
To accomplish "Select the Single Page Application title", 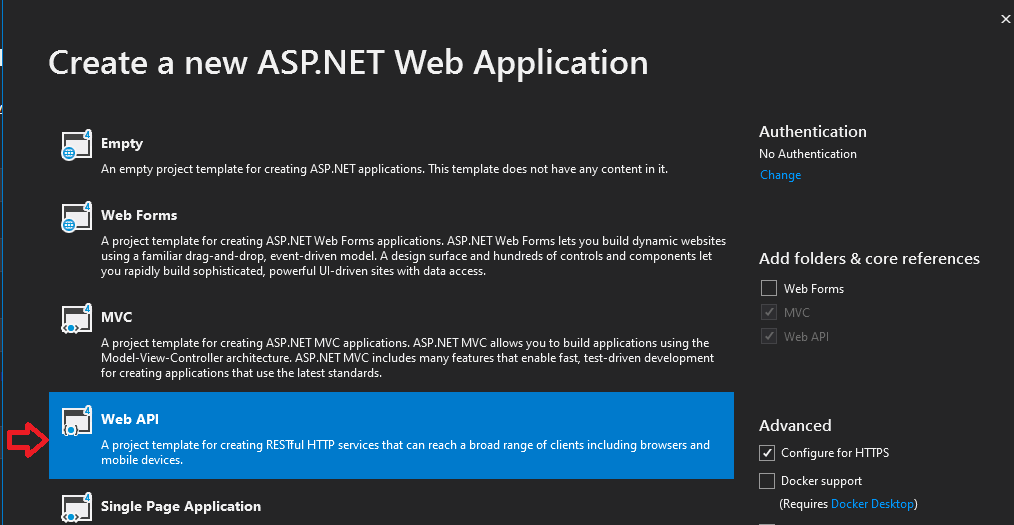I will click(x=181, y=506).
